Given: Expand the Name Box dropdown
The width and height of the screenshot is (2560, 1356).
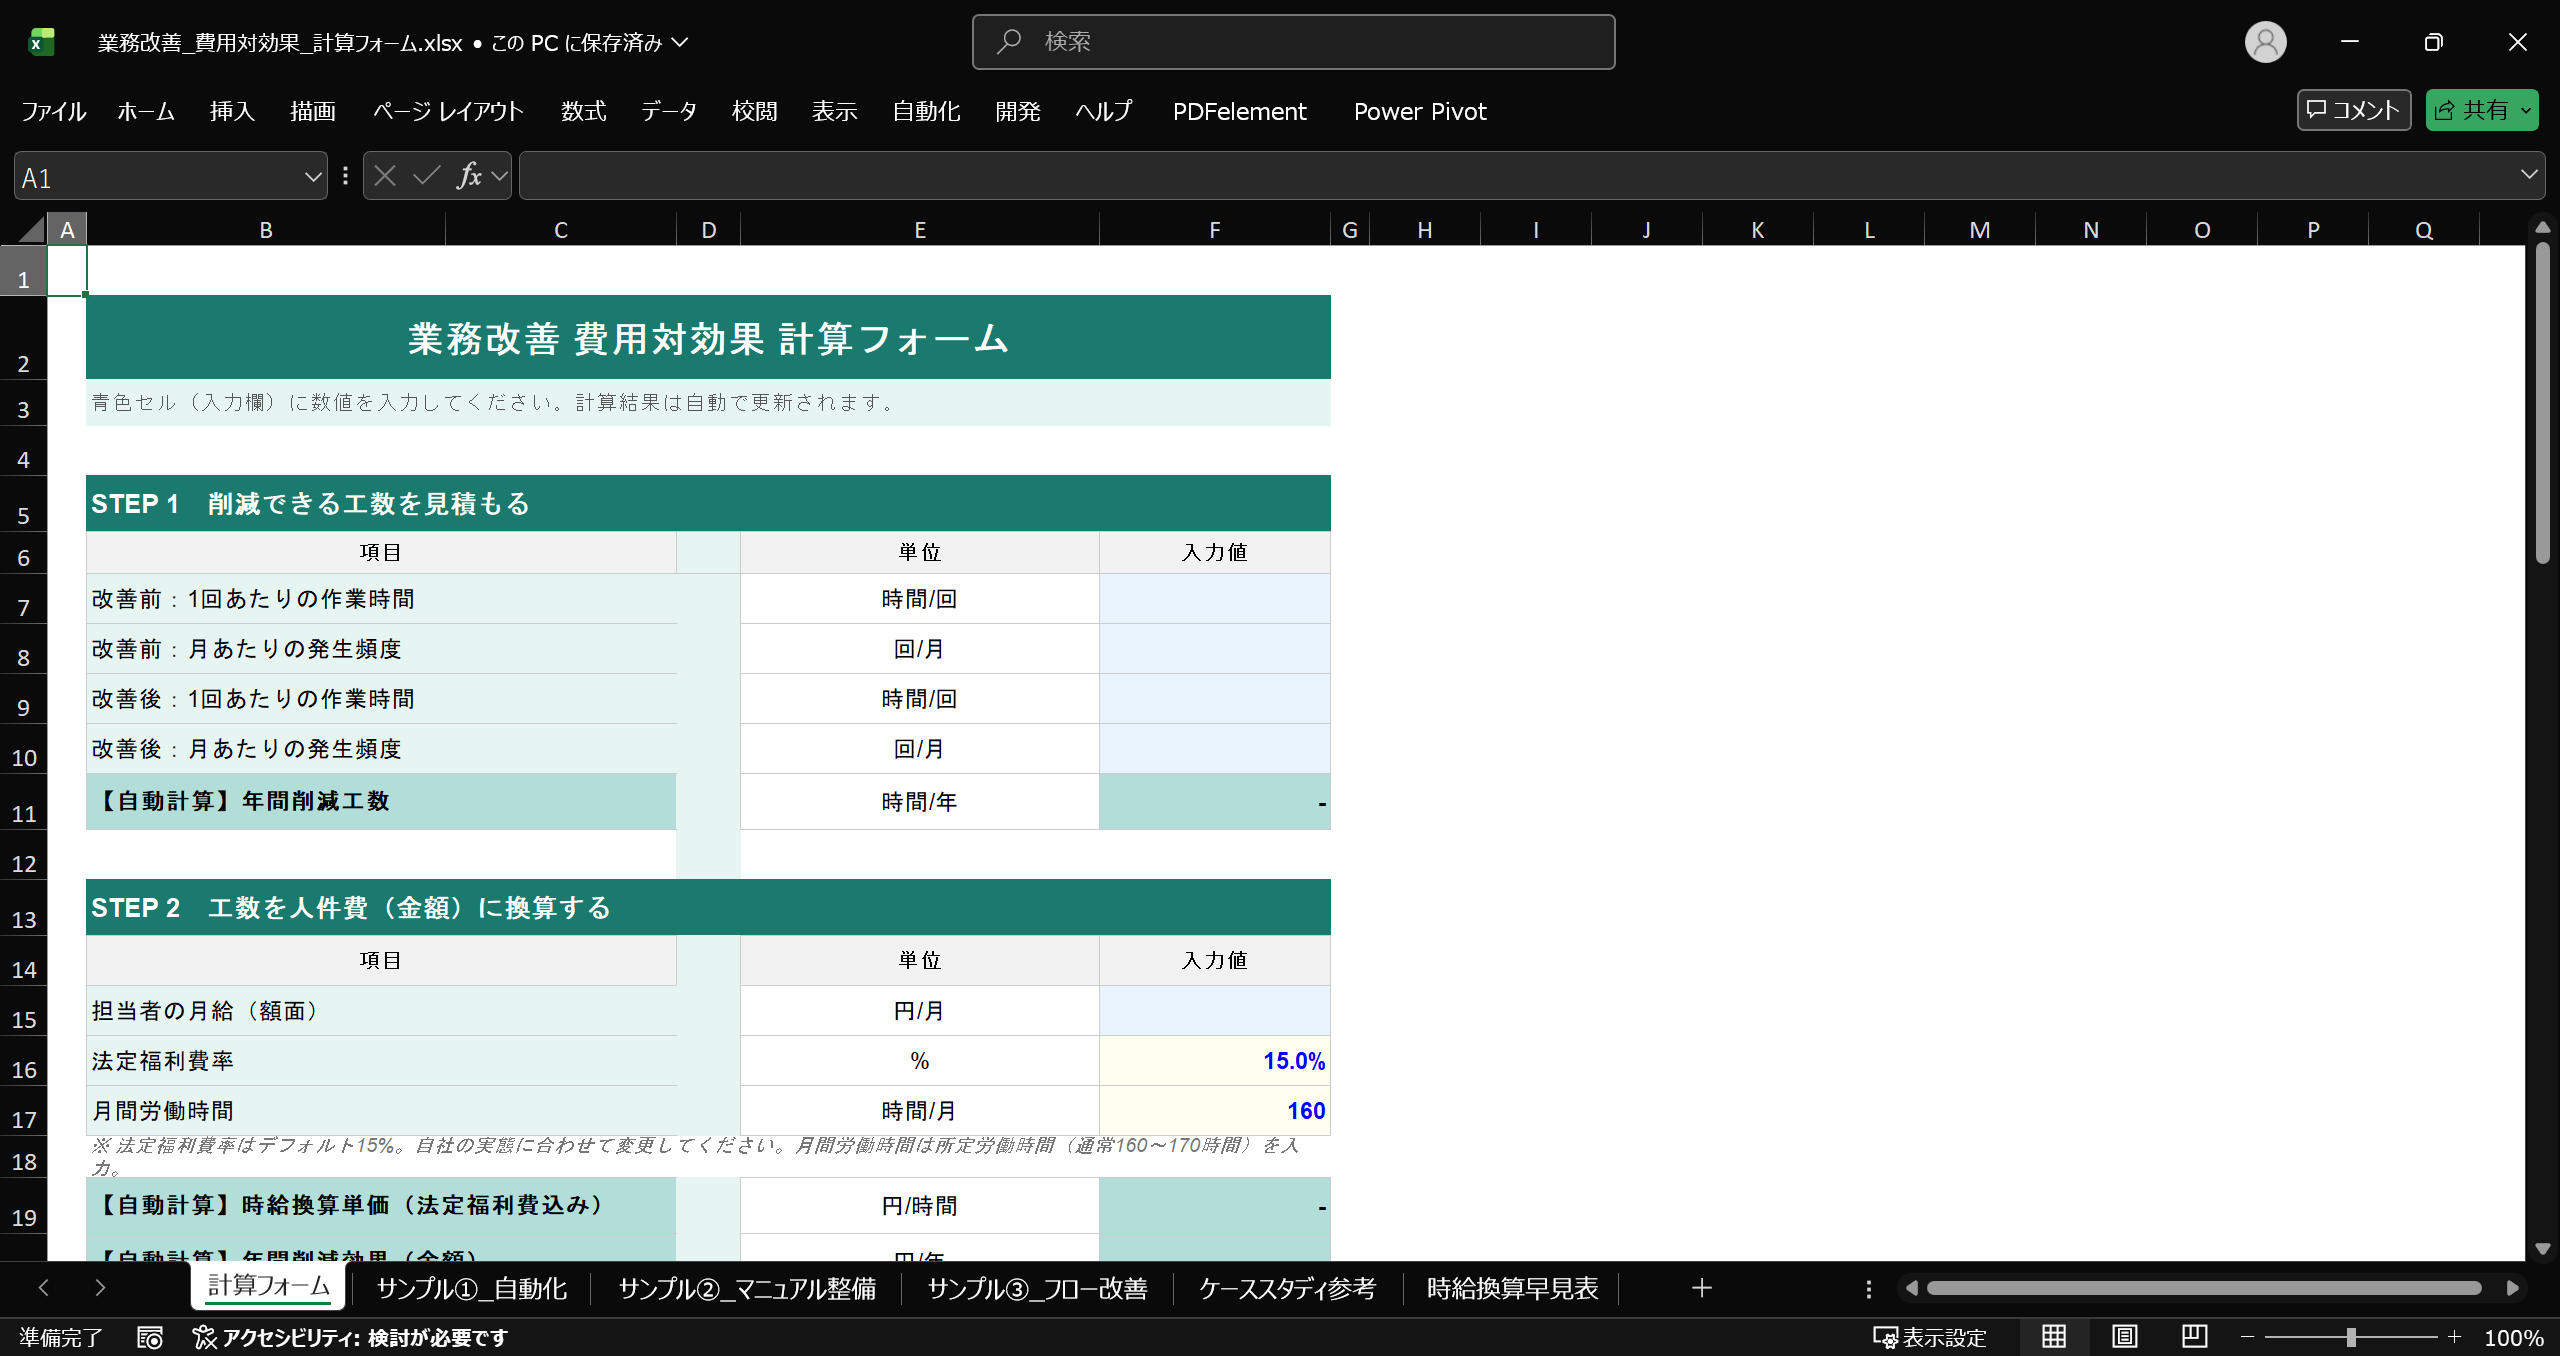Looking at the screenshot, I should coord(312,177).
